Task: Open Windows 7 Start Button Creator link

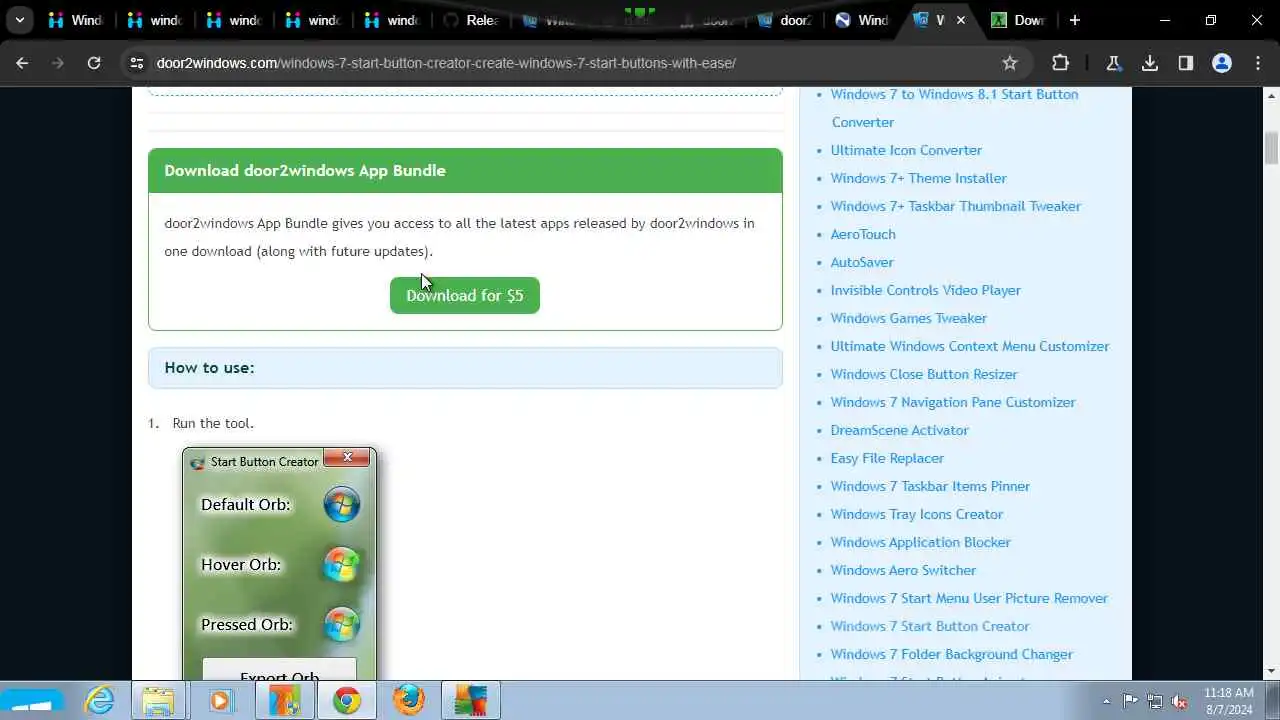Action: point(929,626)
